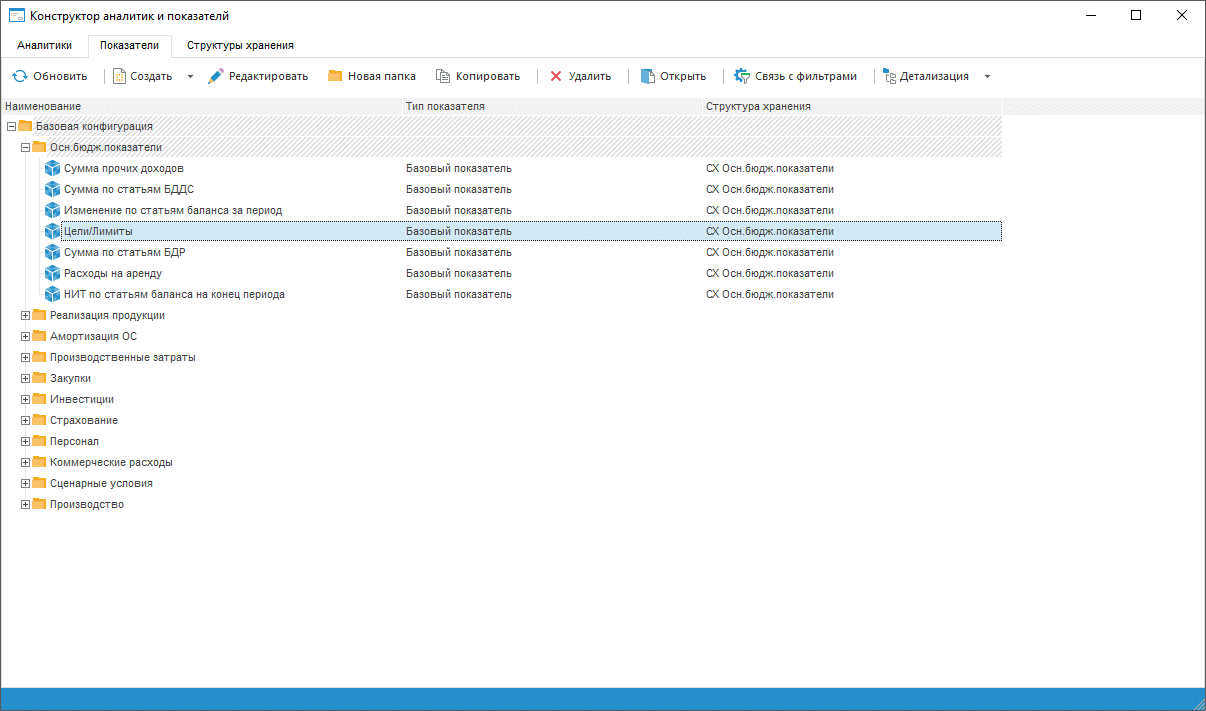1206x711 pixels.
Task: Click the Редактировать pencil icon
Action: pyautogui.click(x=216, y=76)
